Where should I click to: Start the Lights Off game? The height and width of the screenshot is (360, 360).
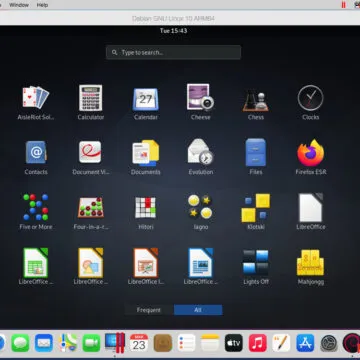[x=256, y=262]
